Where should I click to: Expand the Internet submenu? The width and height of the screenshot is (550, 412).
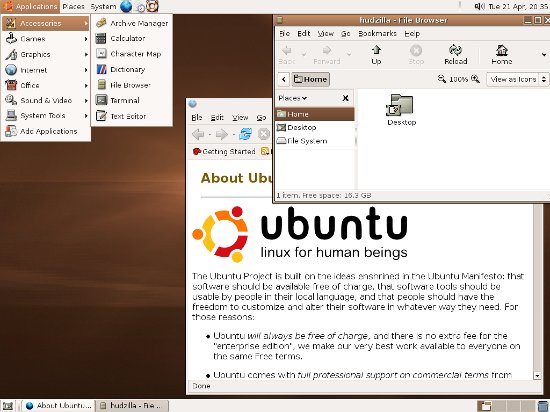tap(46, 70)
